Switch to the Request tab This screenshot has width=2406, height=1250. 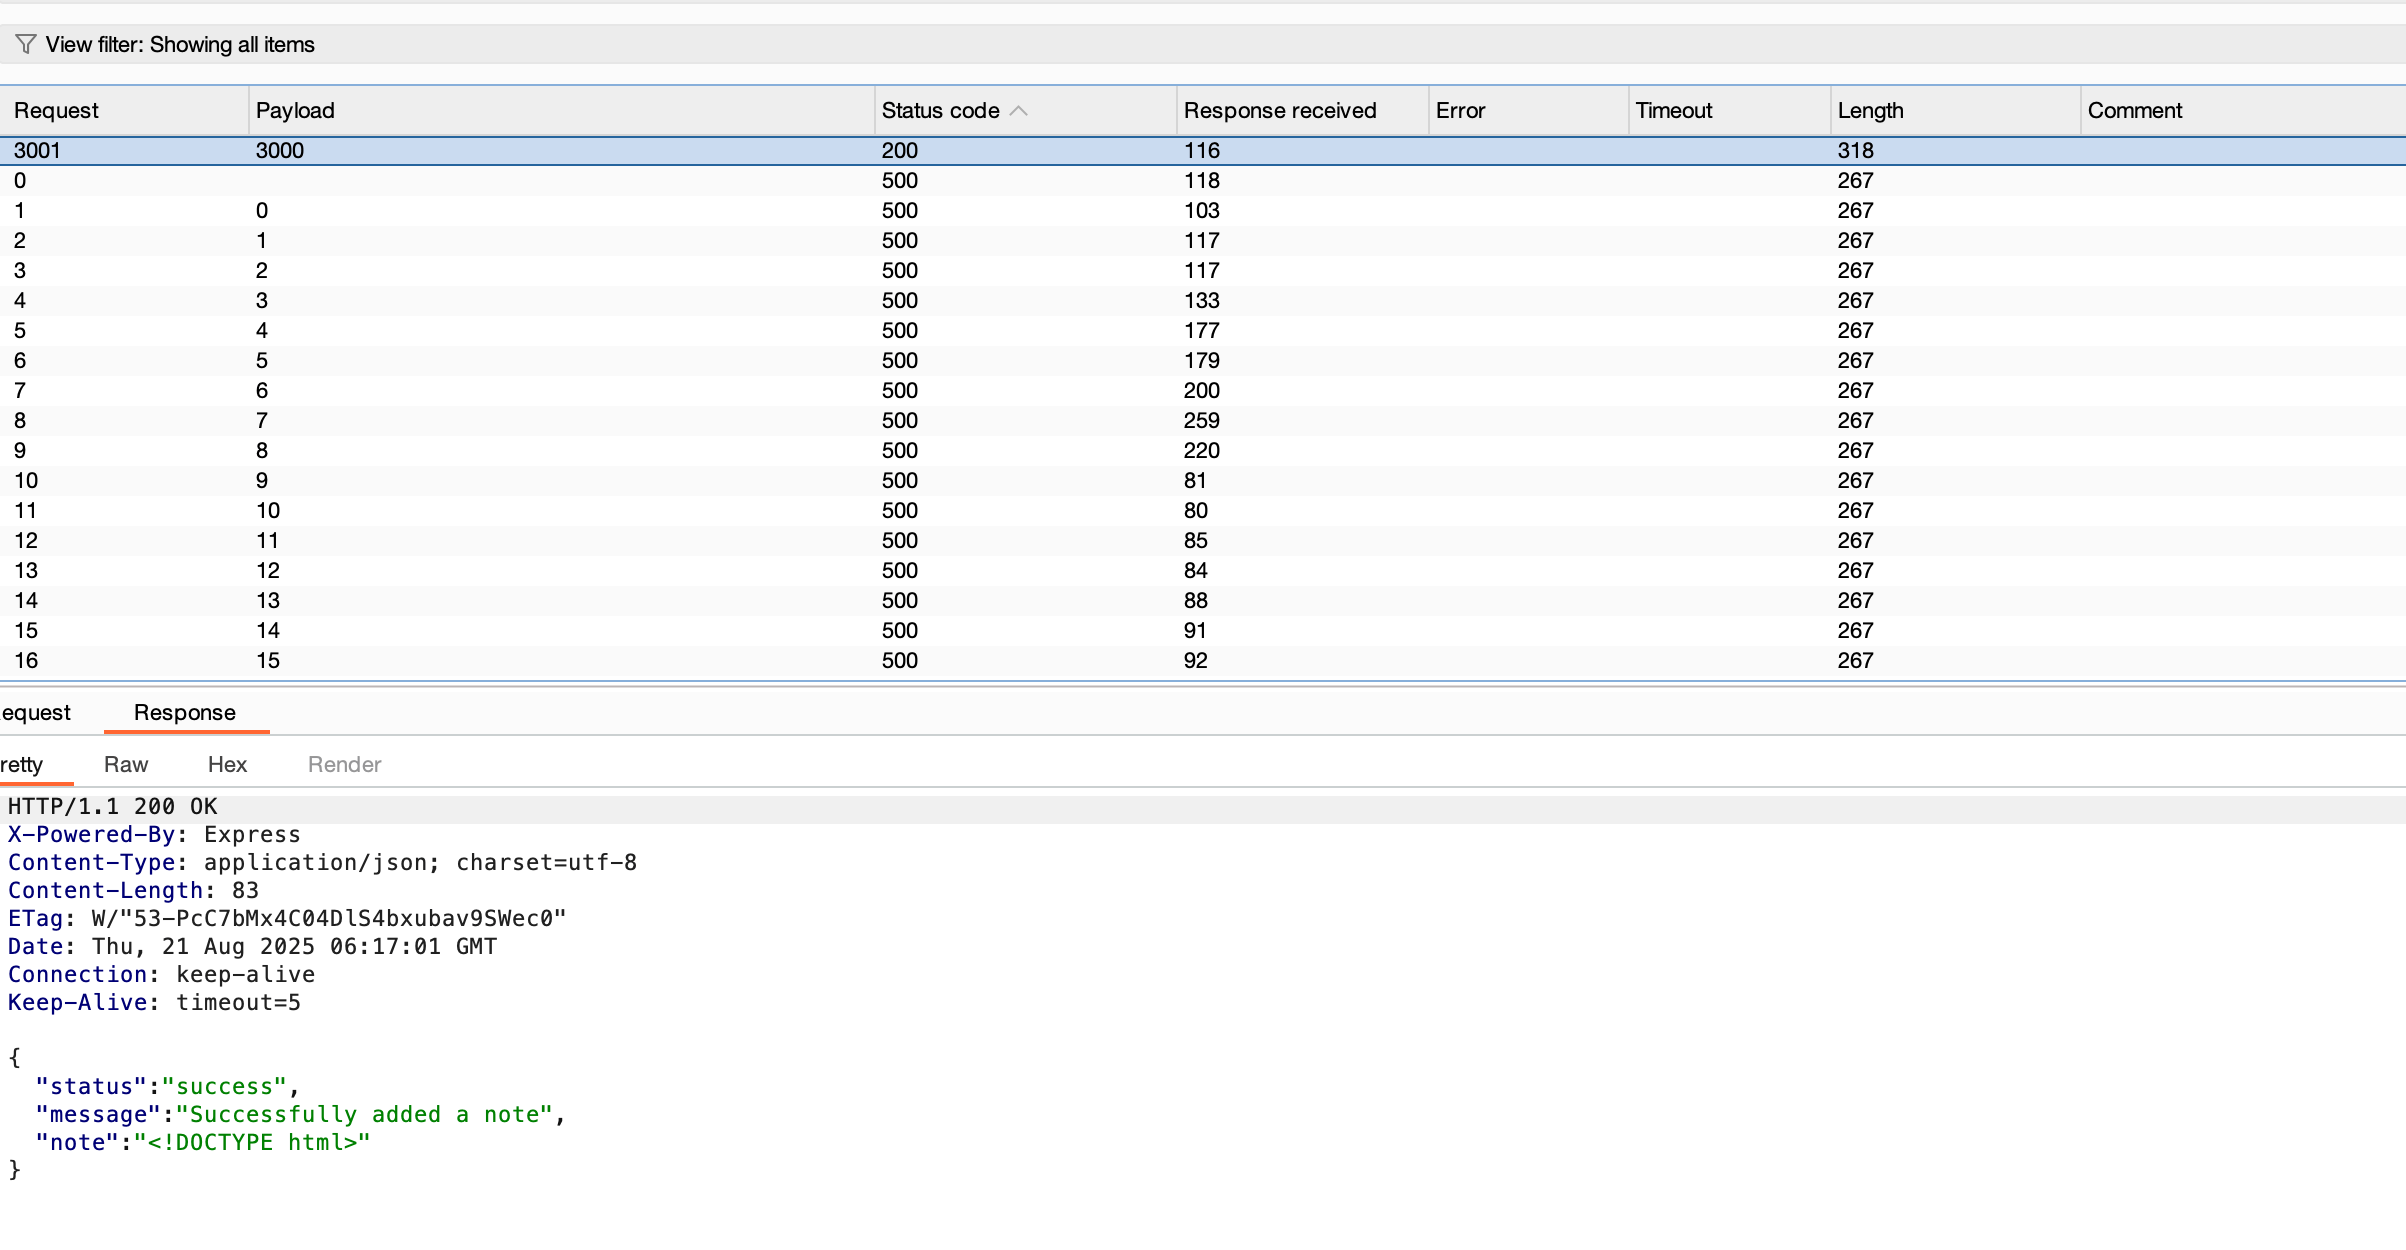pos(36,712)
